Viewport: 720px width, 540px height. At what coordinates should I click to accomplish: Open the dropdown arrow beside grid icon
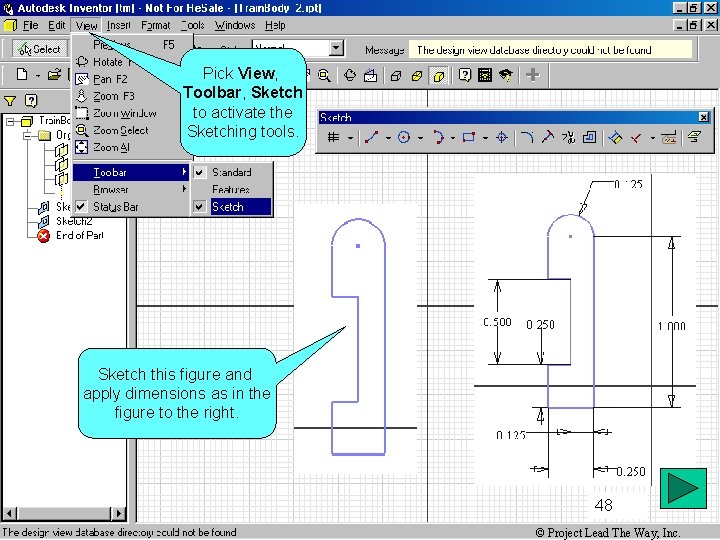350,138
